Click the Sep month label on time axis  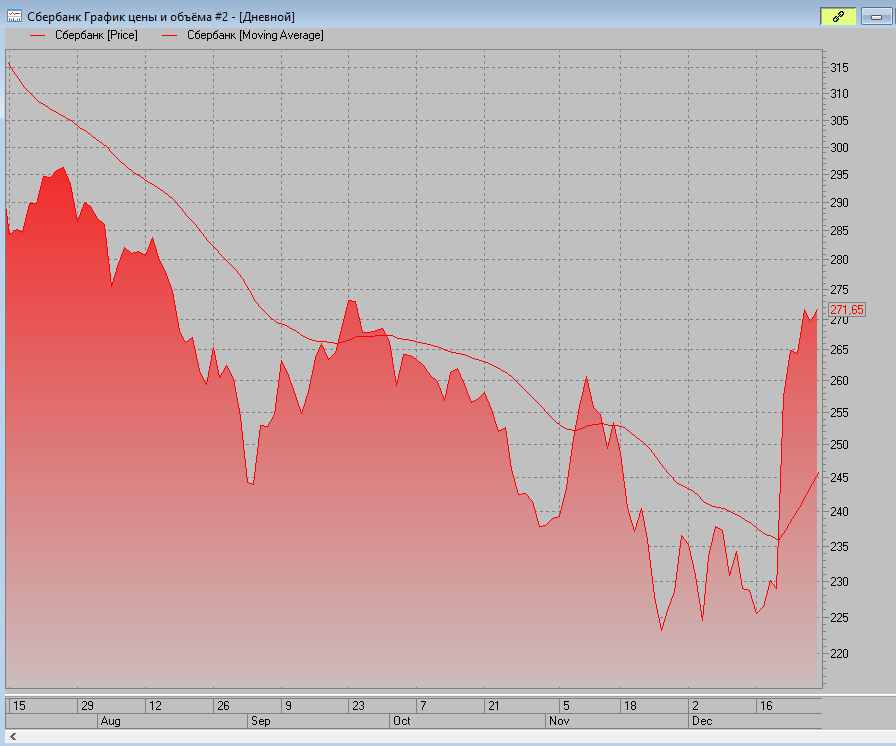coord(261,721)
